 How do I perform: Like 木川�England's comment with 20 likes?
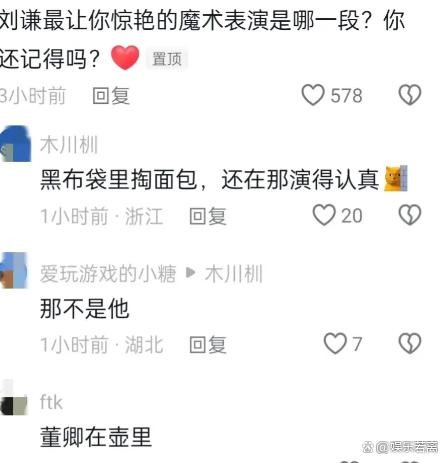(x=324, y=215)
